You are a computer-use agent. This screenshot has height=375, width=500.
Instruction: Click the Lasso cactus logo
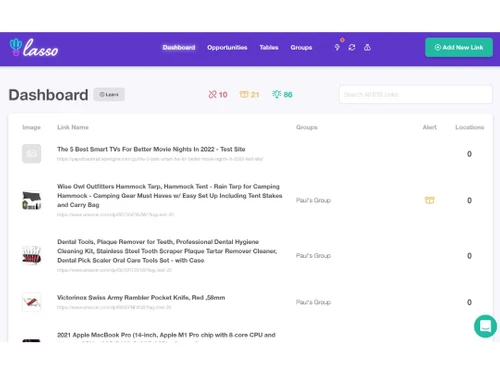[x=34, y=48]
